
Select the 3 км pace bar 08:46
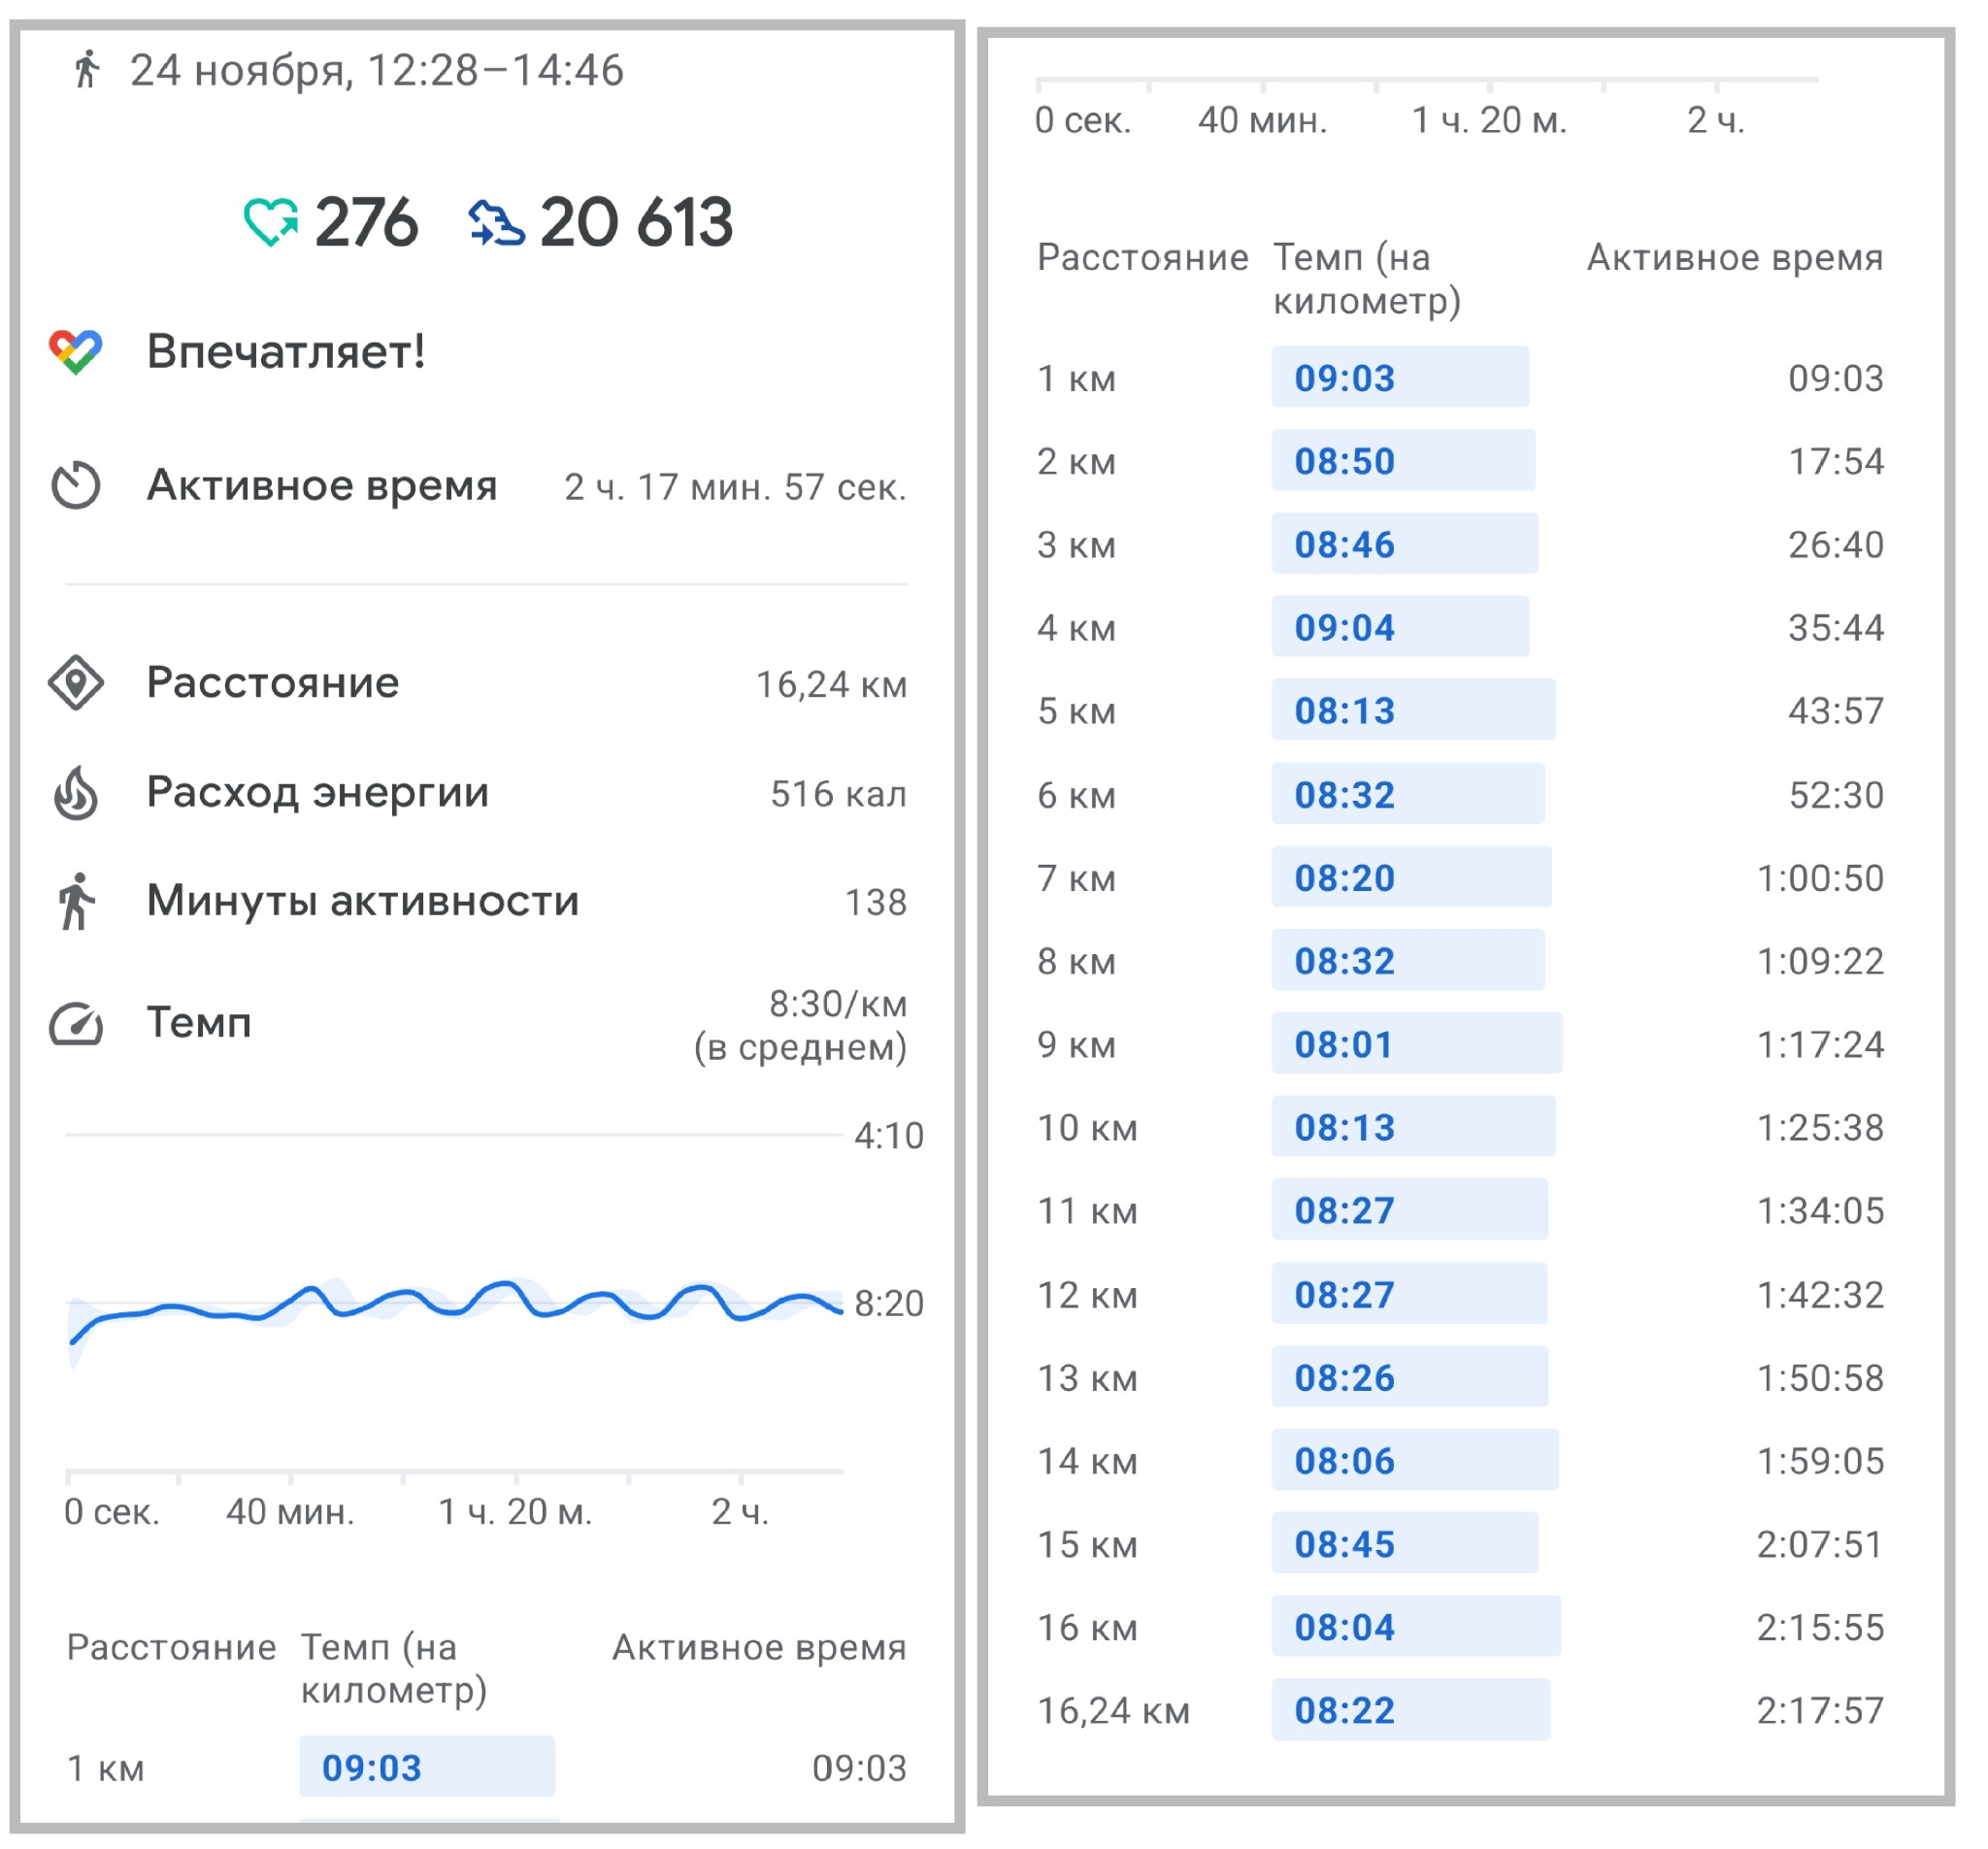pyautogui.click(x=1405, y=543)
